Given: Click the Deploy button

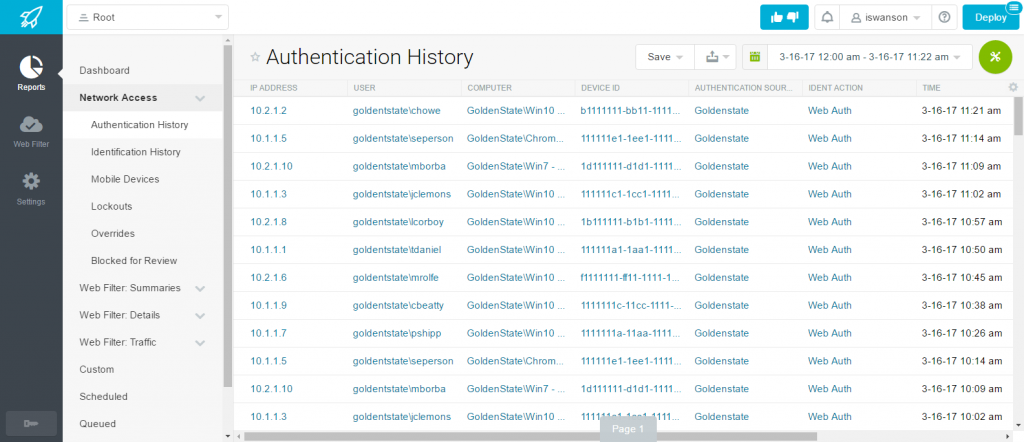Looking at the screenshot, I should pos(990,18).
